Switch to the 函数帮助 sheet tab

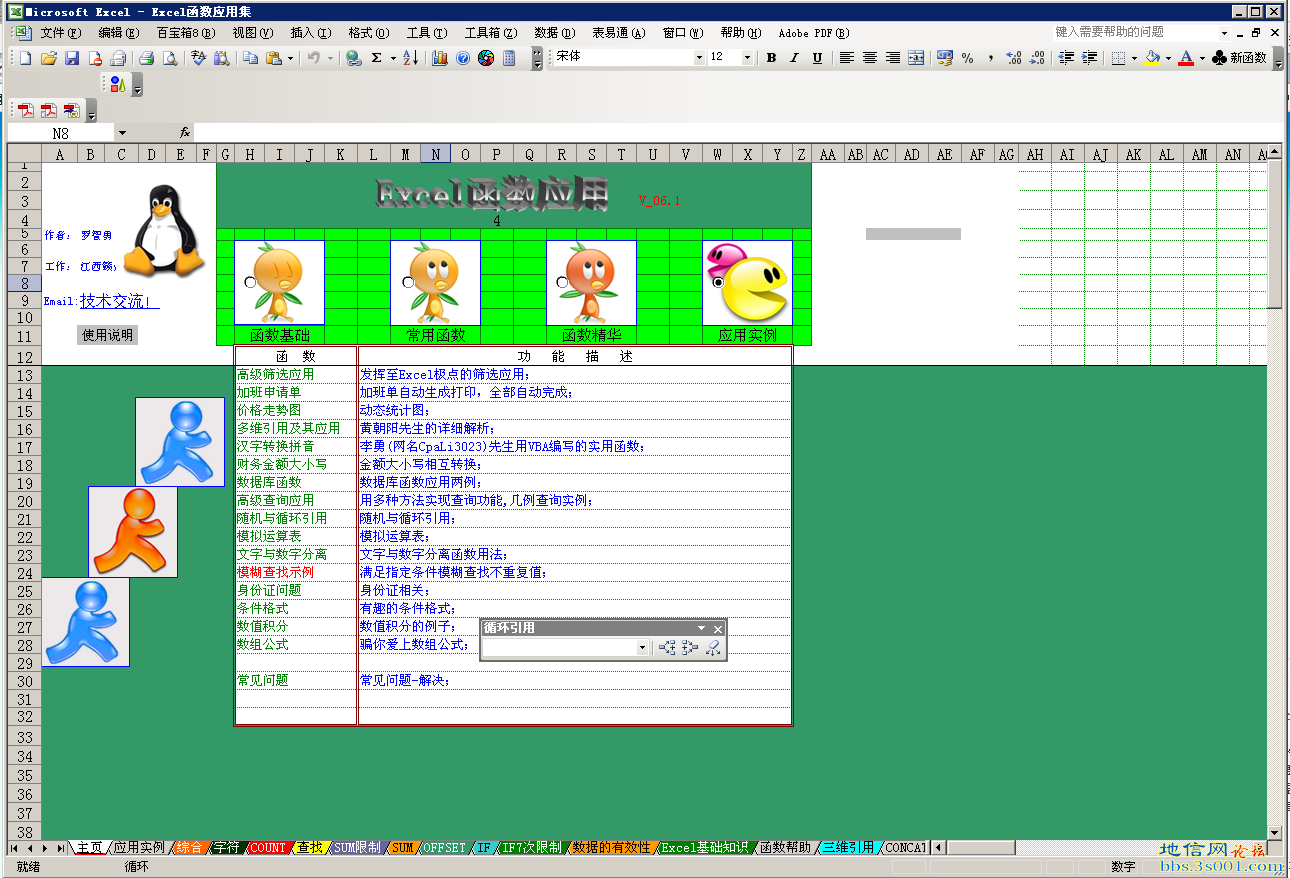pyautogui.click(x=785, y=847)
